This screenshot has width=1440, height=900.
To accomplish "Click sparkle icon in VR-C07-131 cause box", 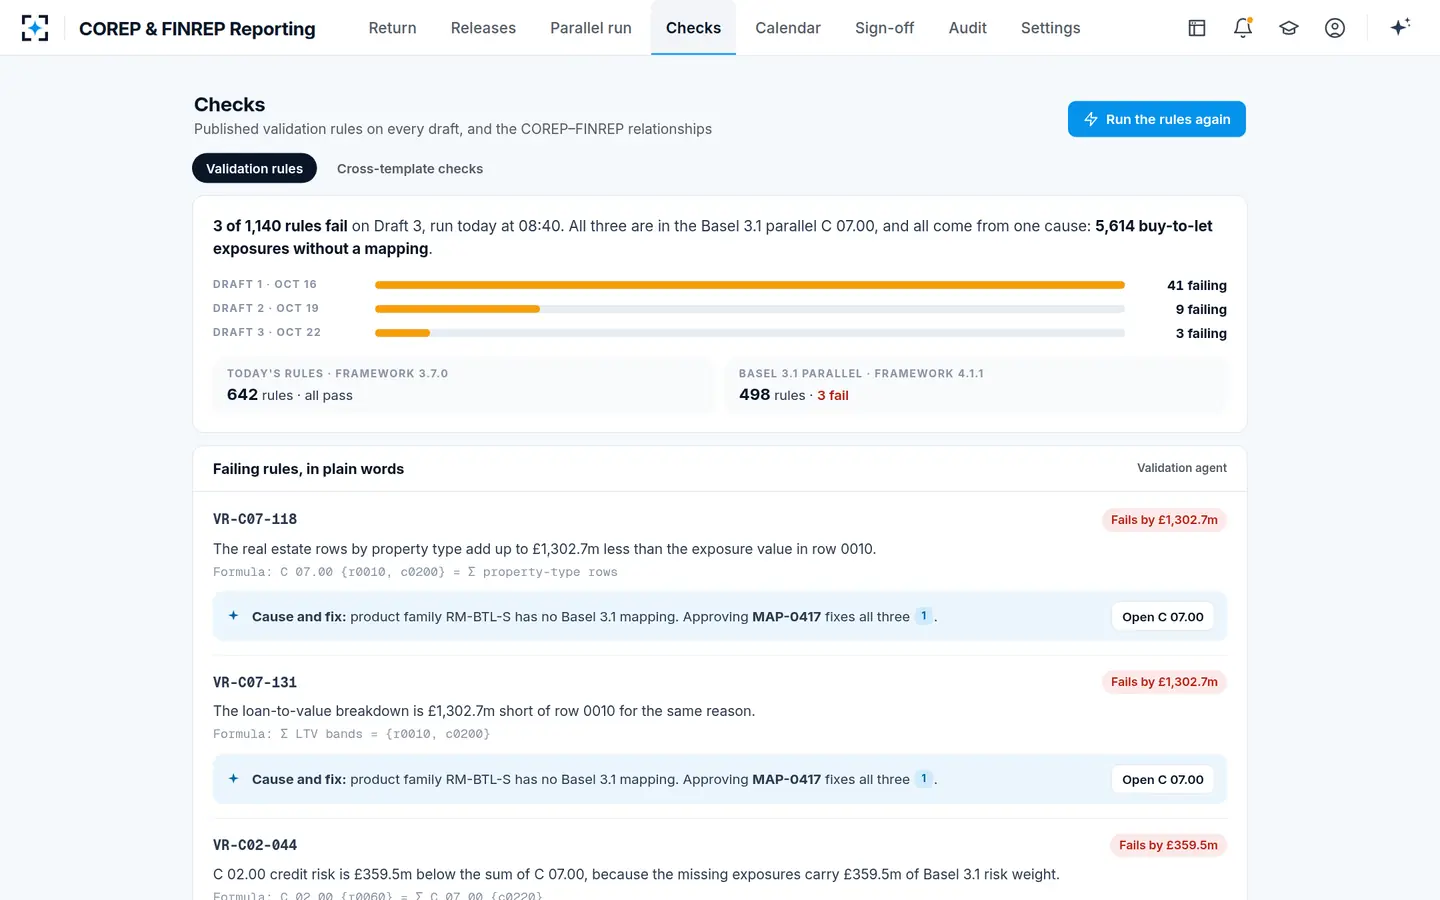I will [233, 779].
